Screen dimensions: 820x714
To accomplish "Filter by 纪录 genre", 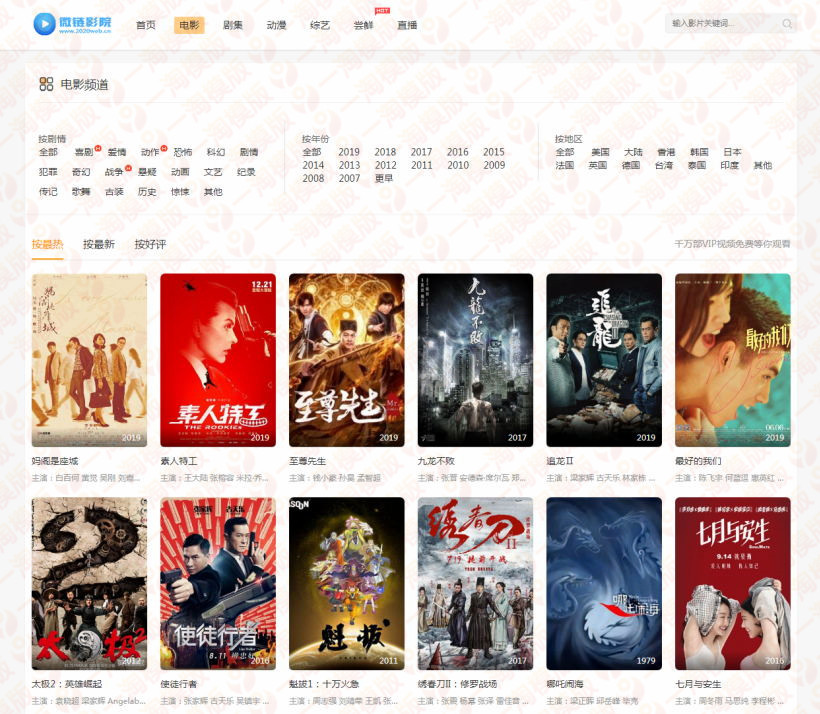I will (x=246, y=172).
